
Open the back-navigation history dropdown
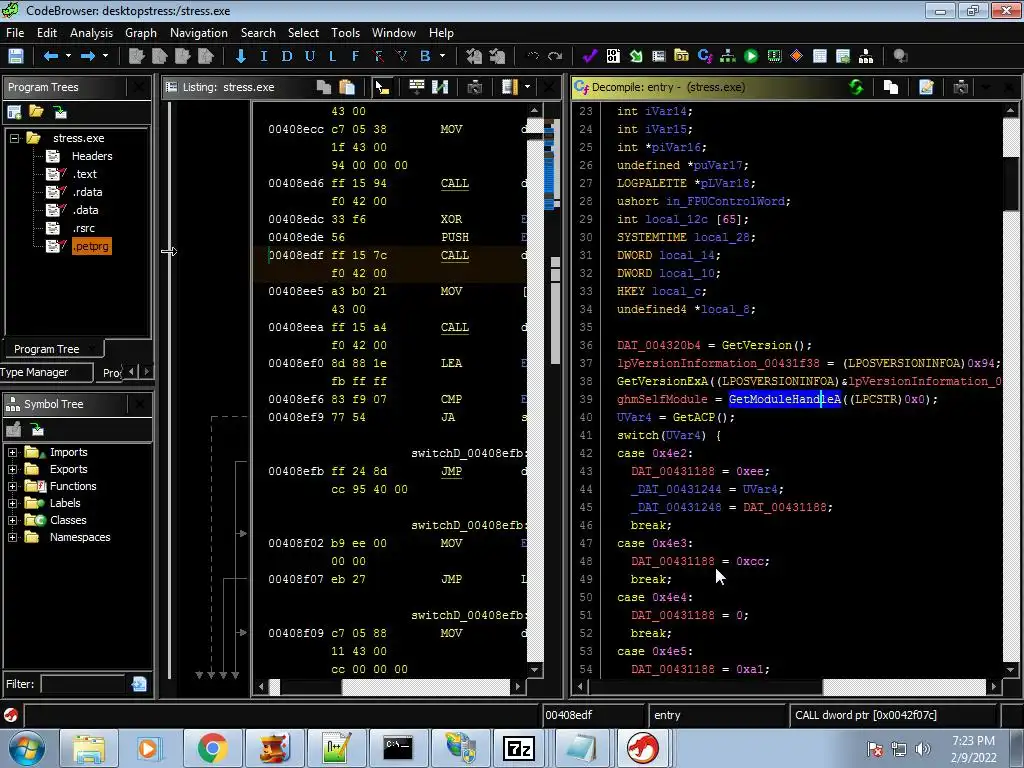[x=68, y=56]
